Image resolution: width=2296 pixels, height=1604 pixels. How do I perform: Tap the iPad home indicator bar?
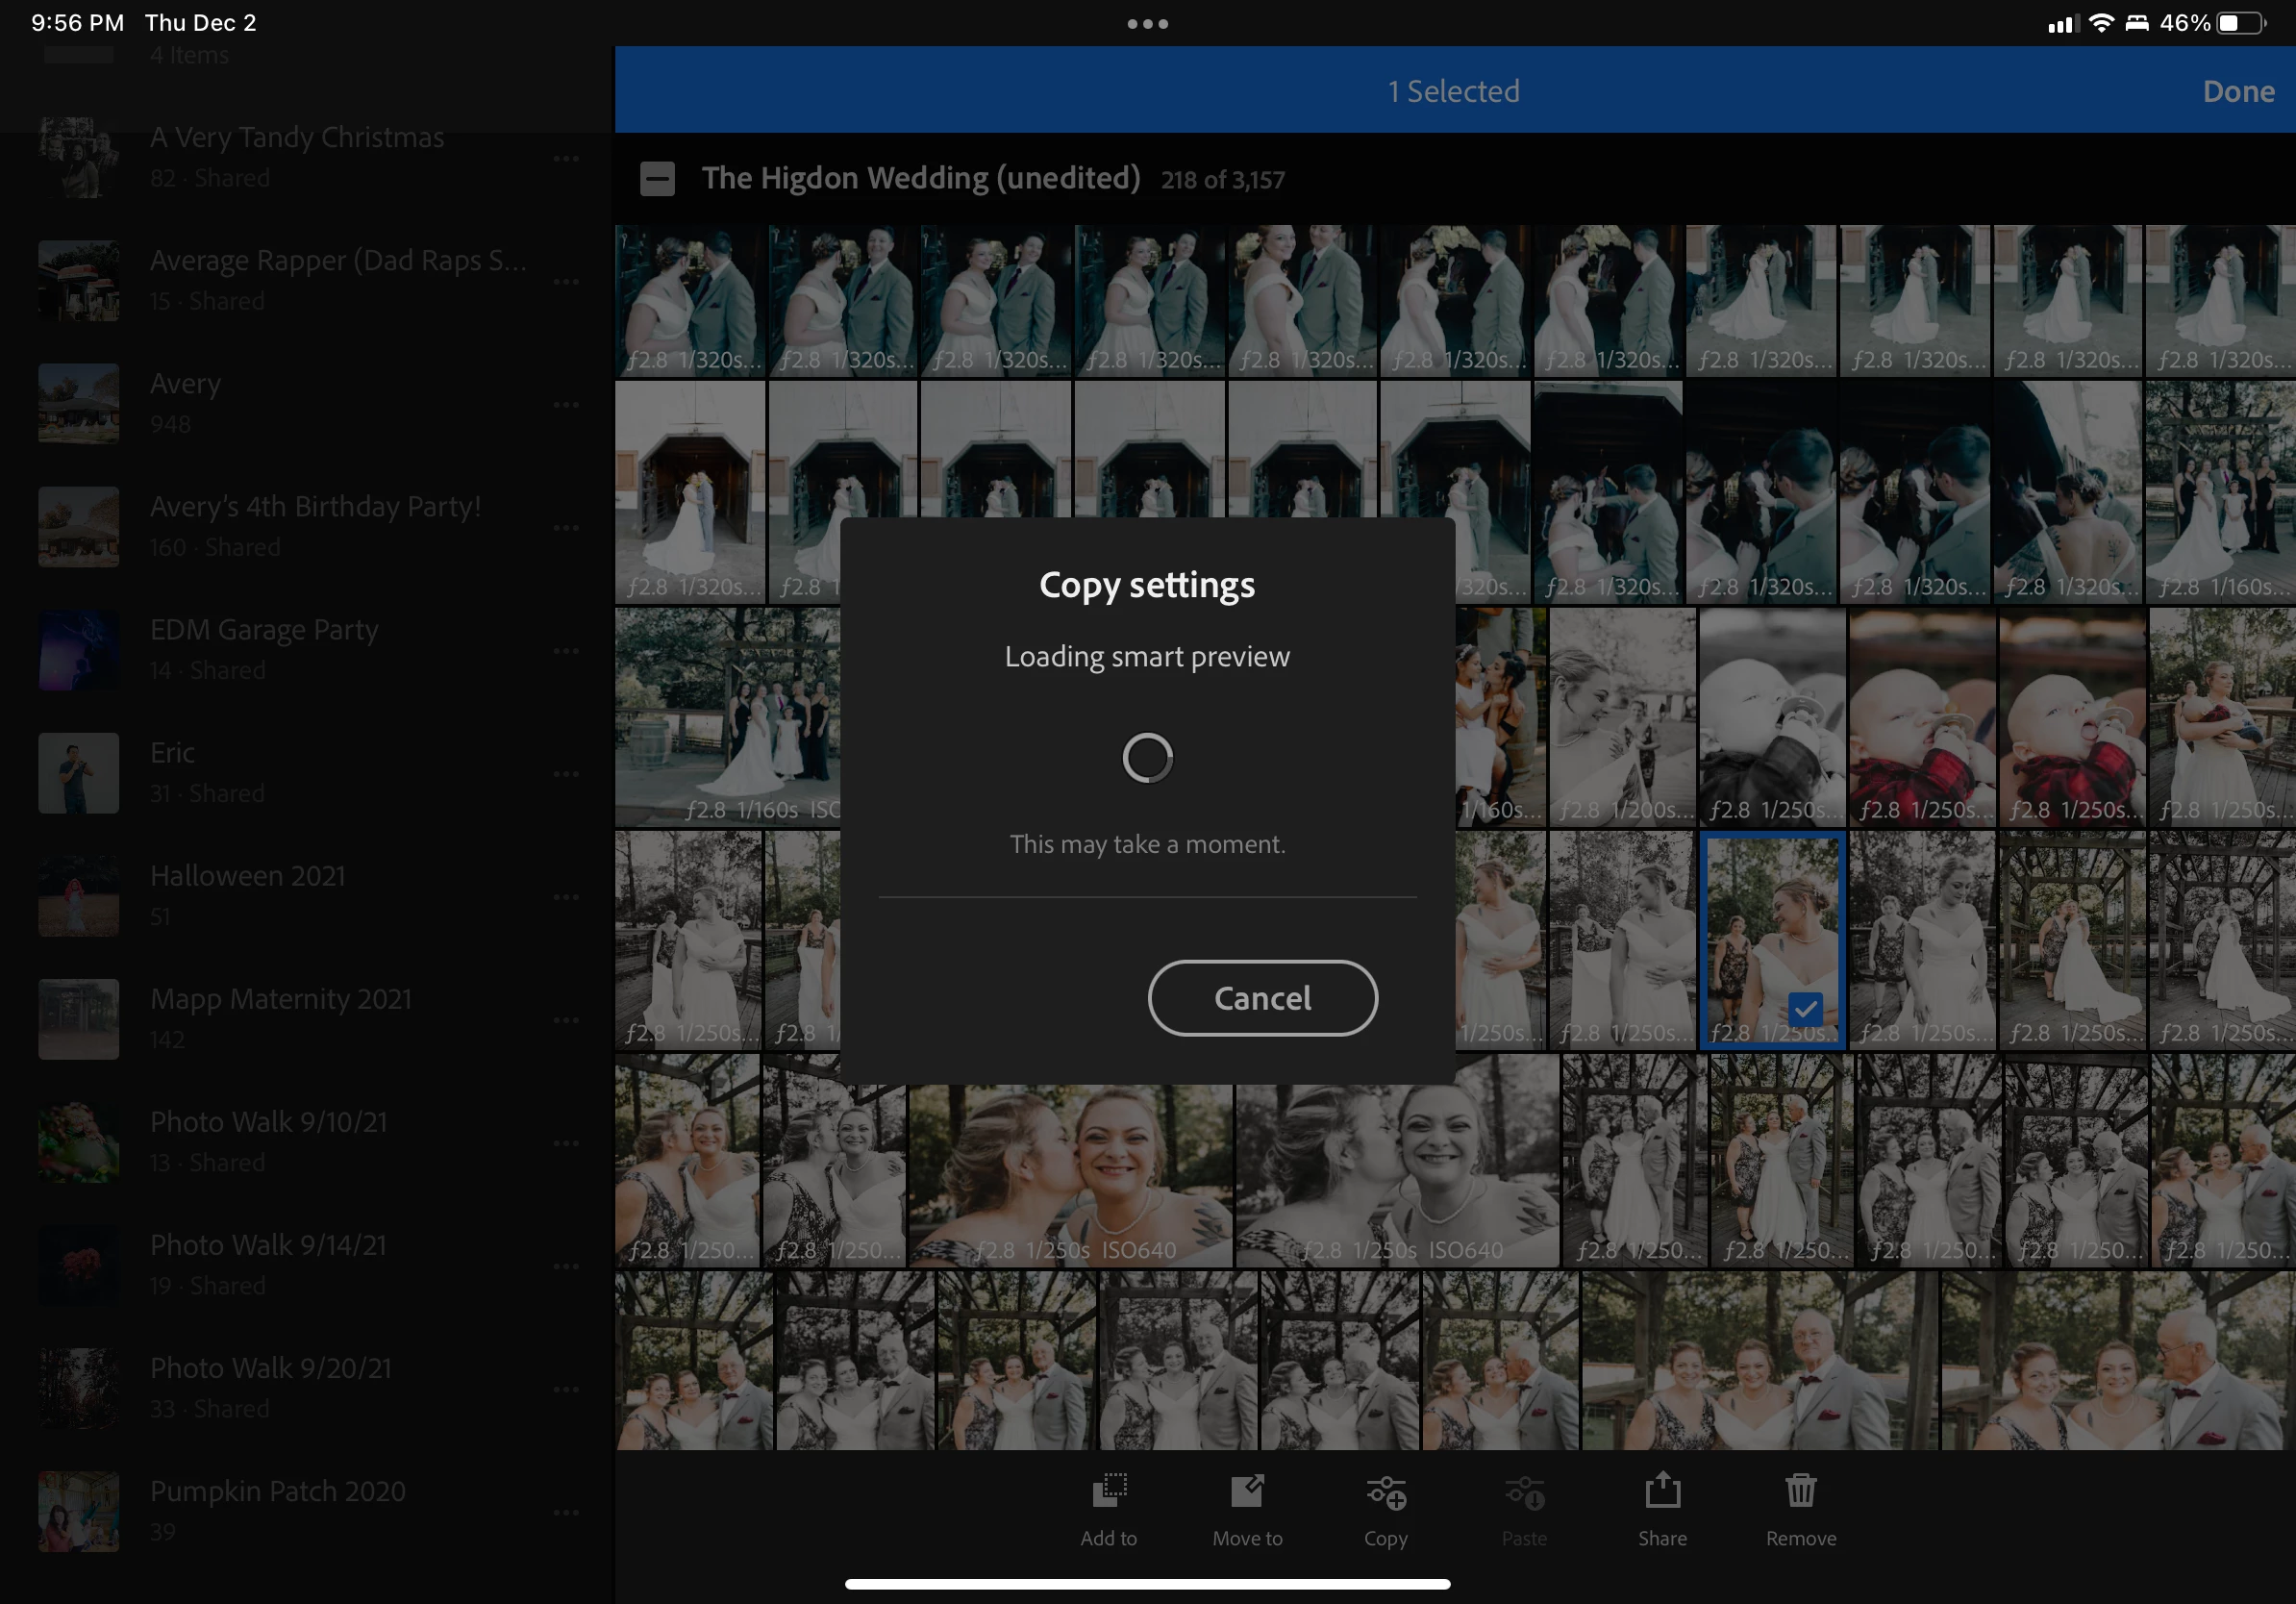tap(1147, 1584)
